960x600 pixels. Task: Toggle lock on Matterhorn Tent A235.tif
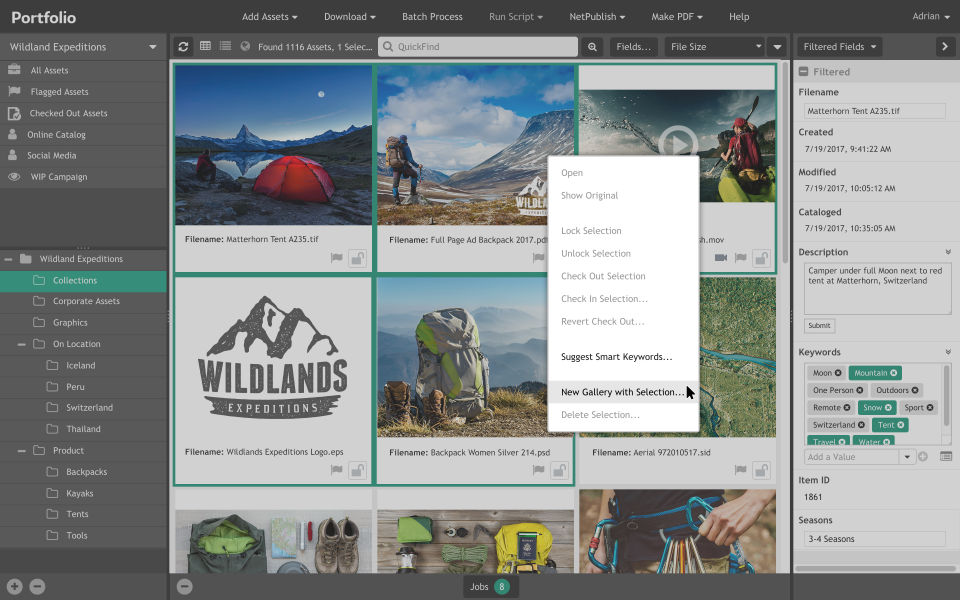(x=358, y=258)
